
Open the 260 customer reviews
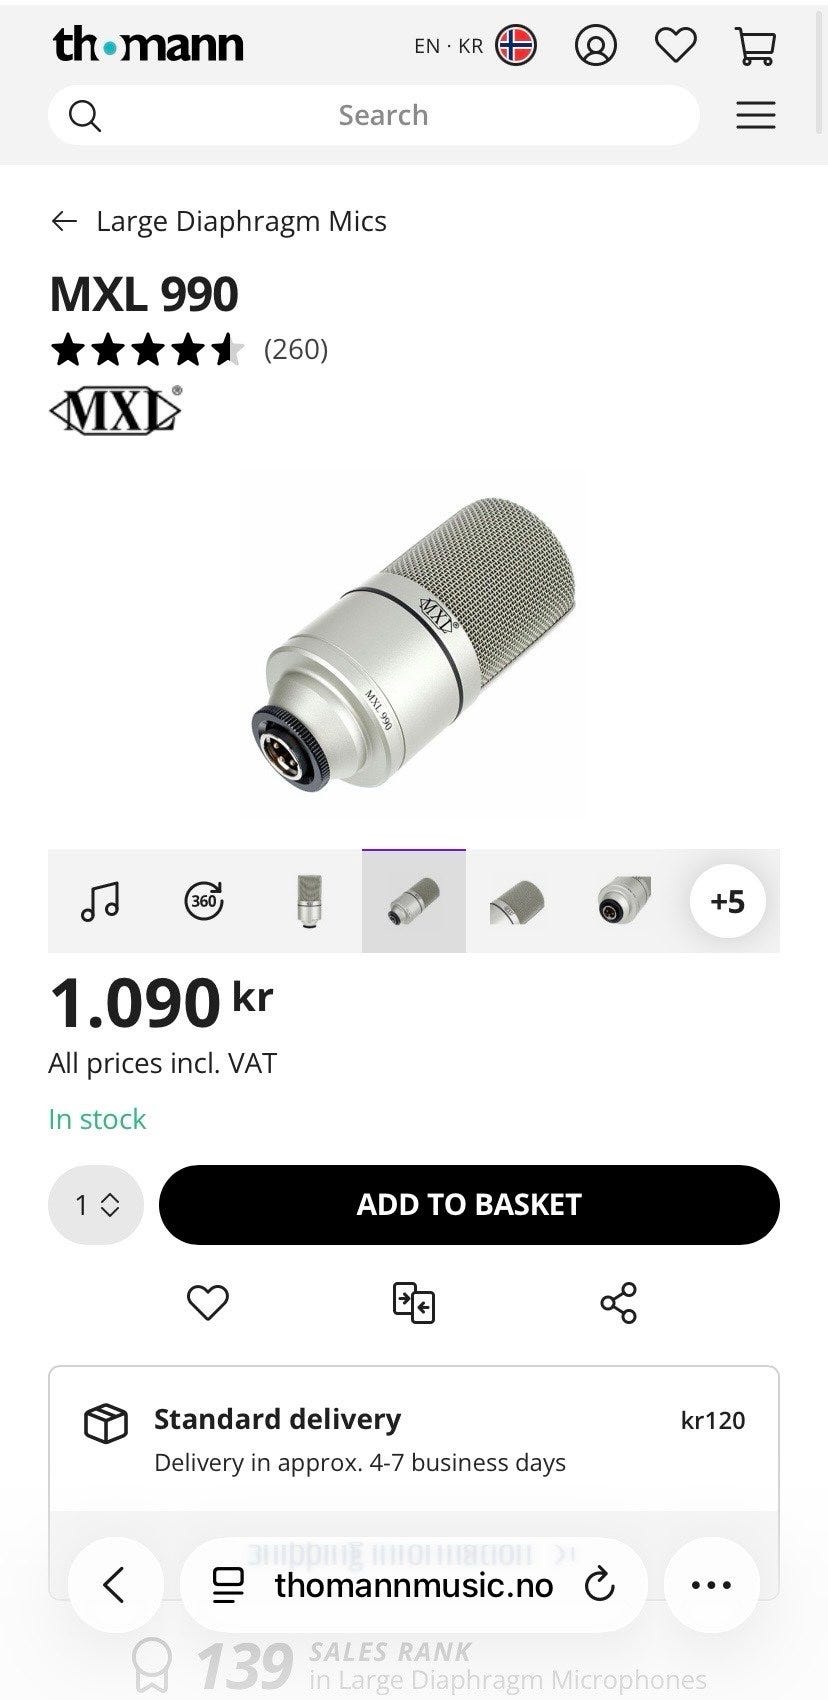tap(296, 349)
